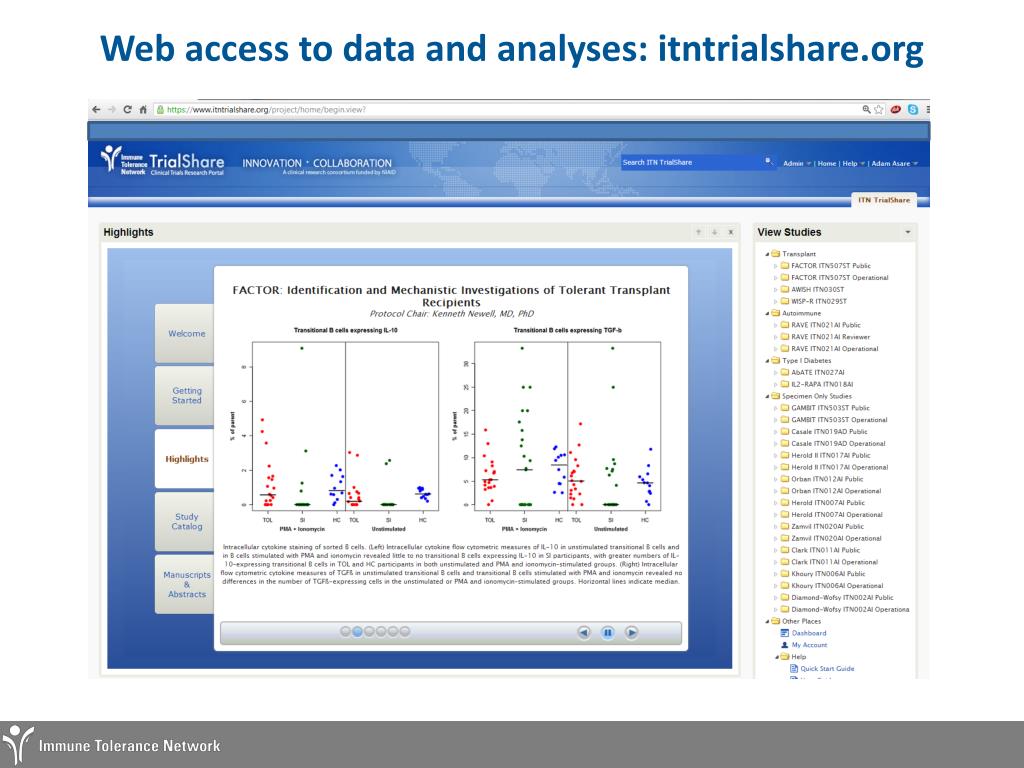
Task: Select the fifth slideshow dot
Action: 392,632
